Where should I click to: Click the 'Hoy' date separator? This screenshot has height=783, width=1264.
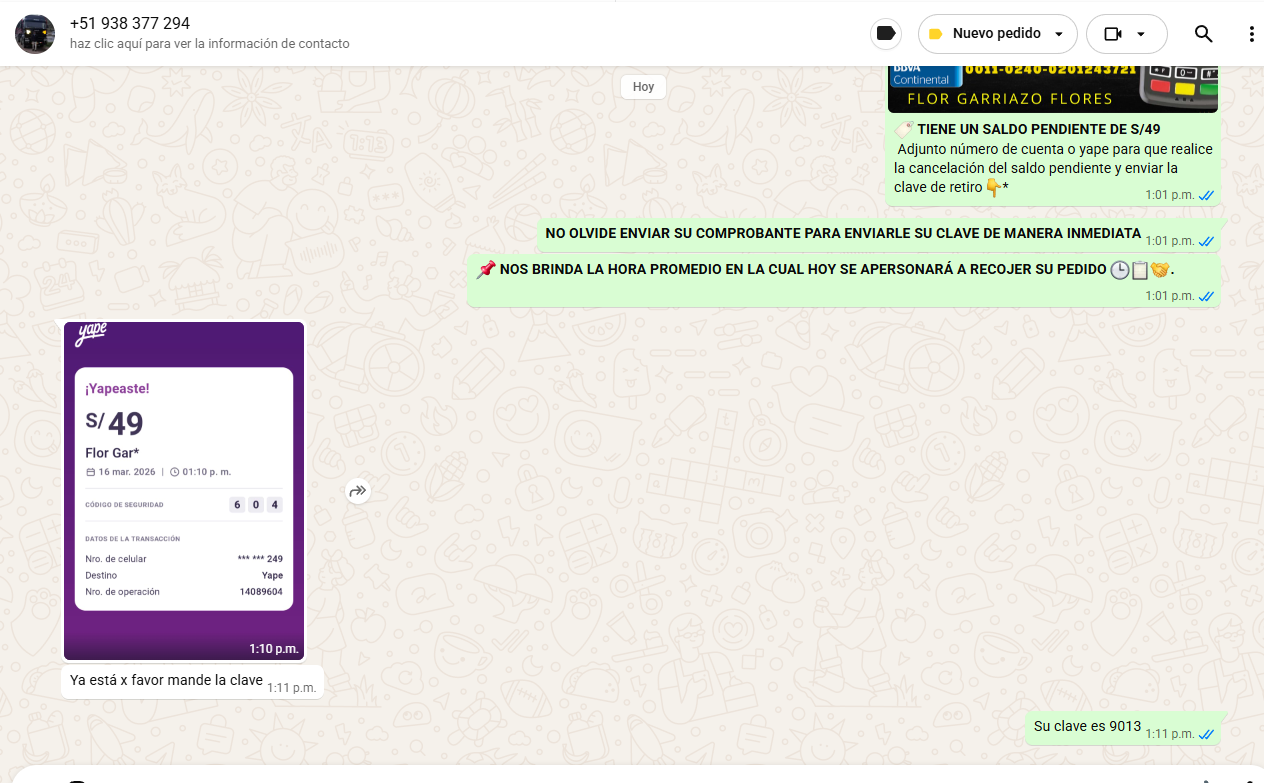coord(643,87)
